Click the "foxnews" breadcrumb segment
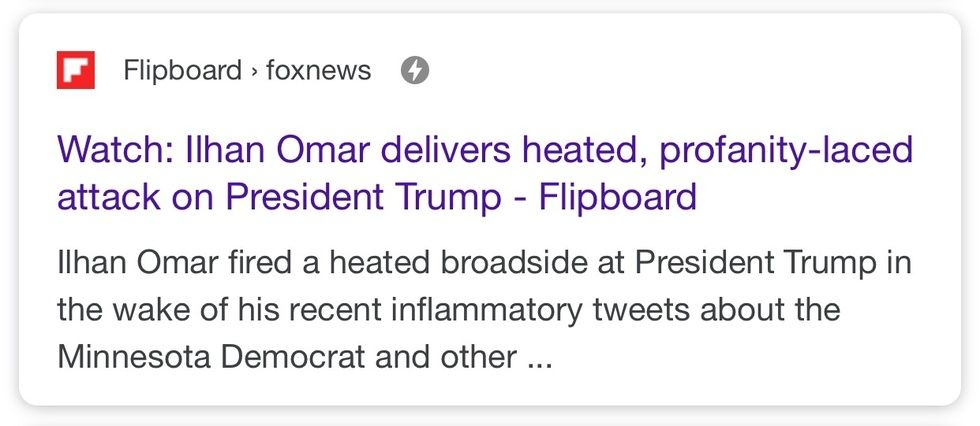The width and height of the screenshot is (980, 426). point(319,70)
